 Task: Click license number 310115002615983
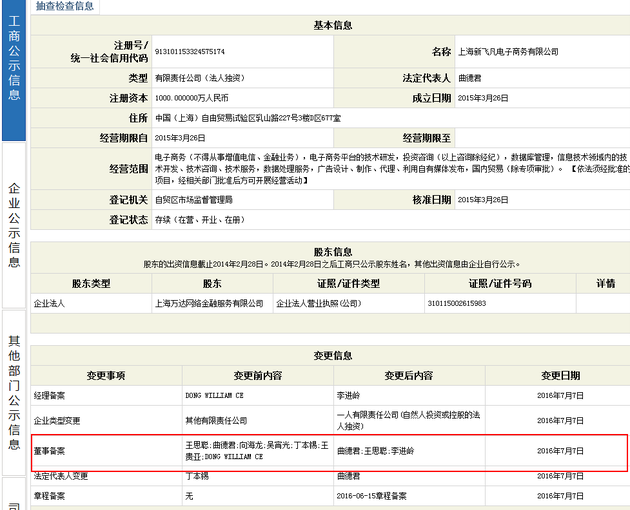457,303
